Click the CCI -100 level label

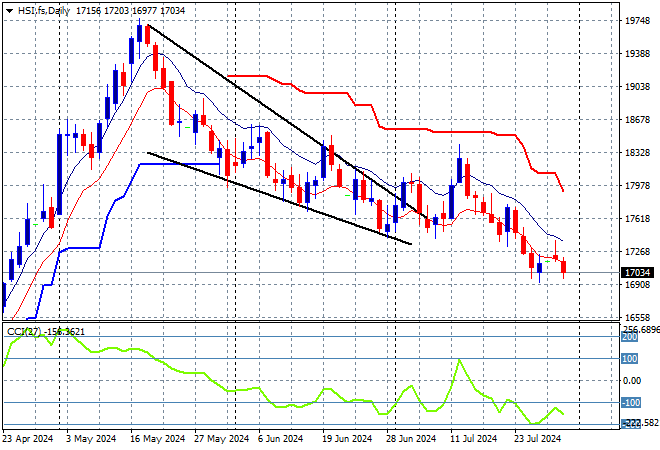coord(631,402)
